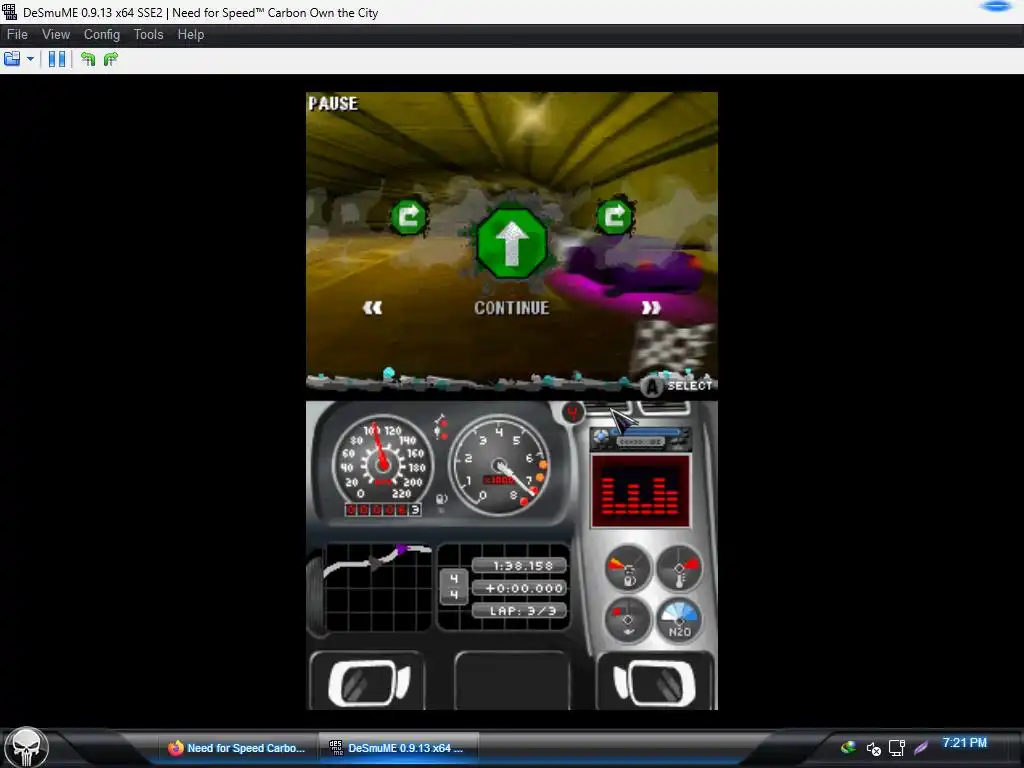This screenshot has width=1024, height=768.
Task: Click the CONTINUE label in pause menu
Action: click(511, 308)
